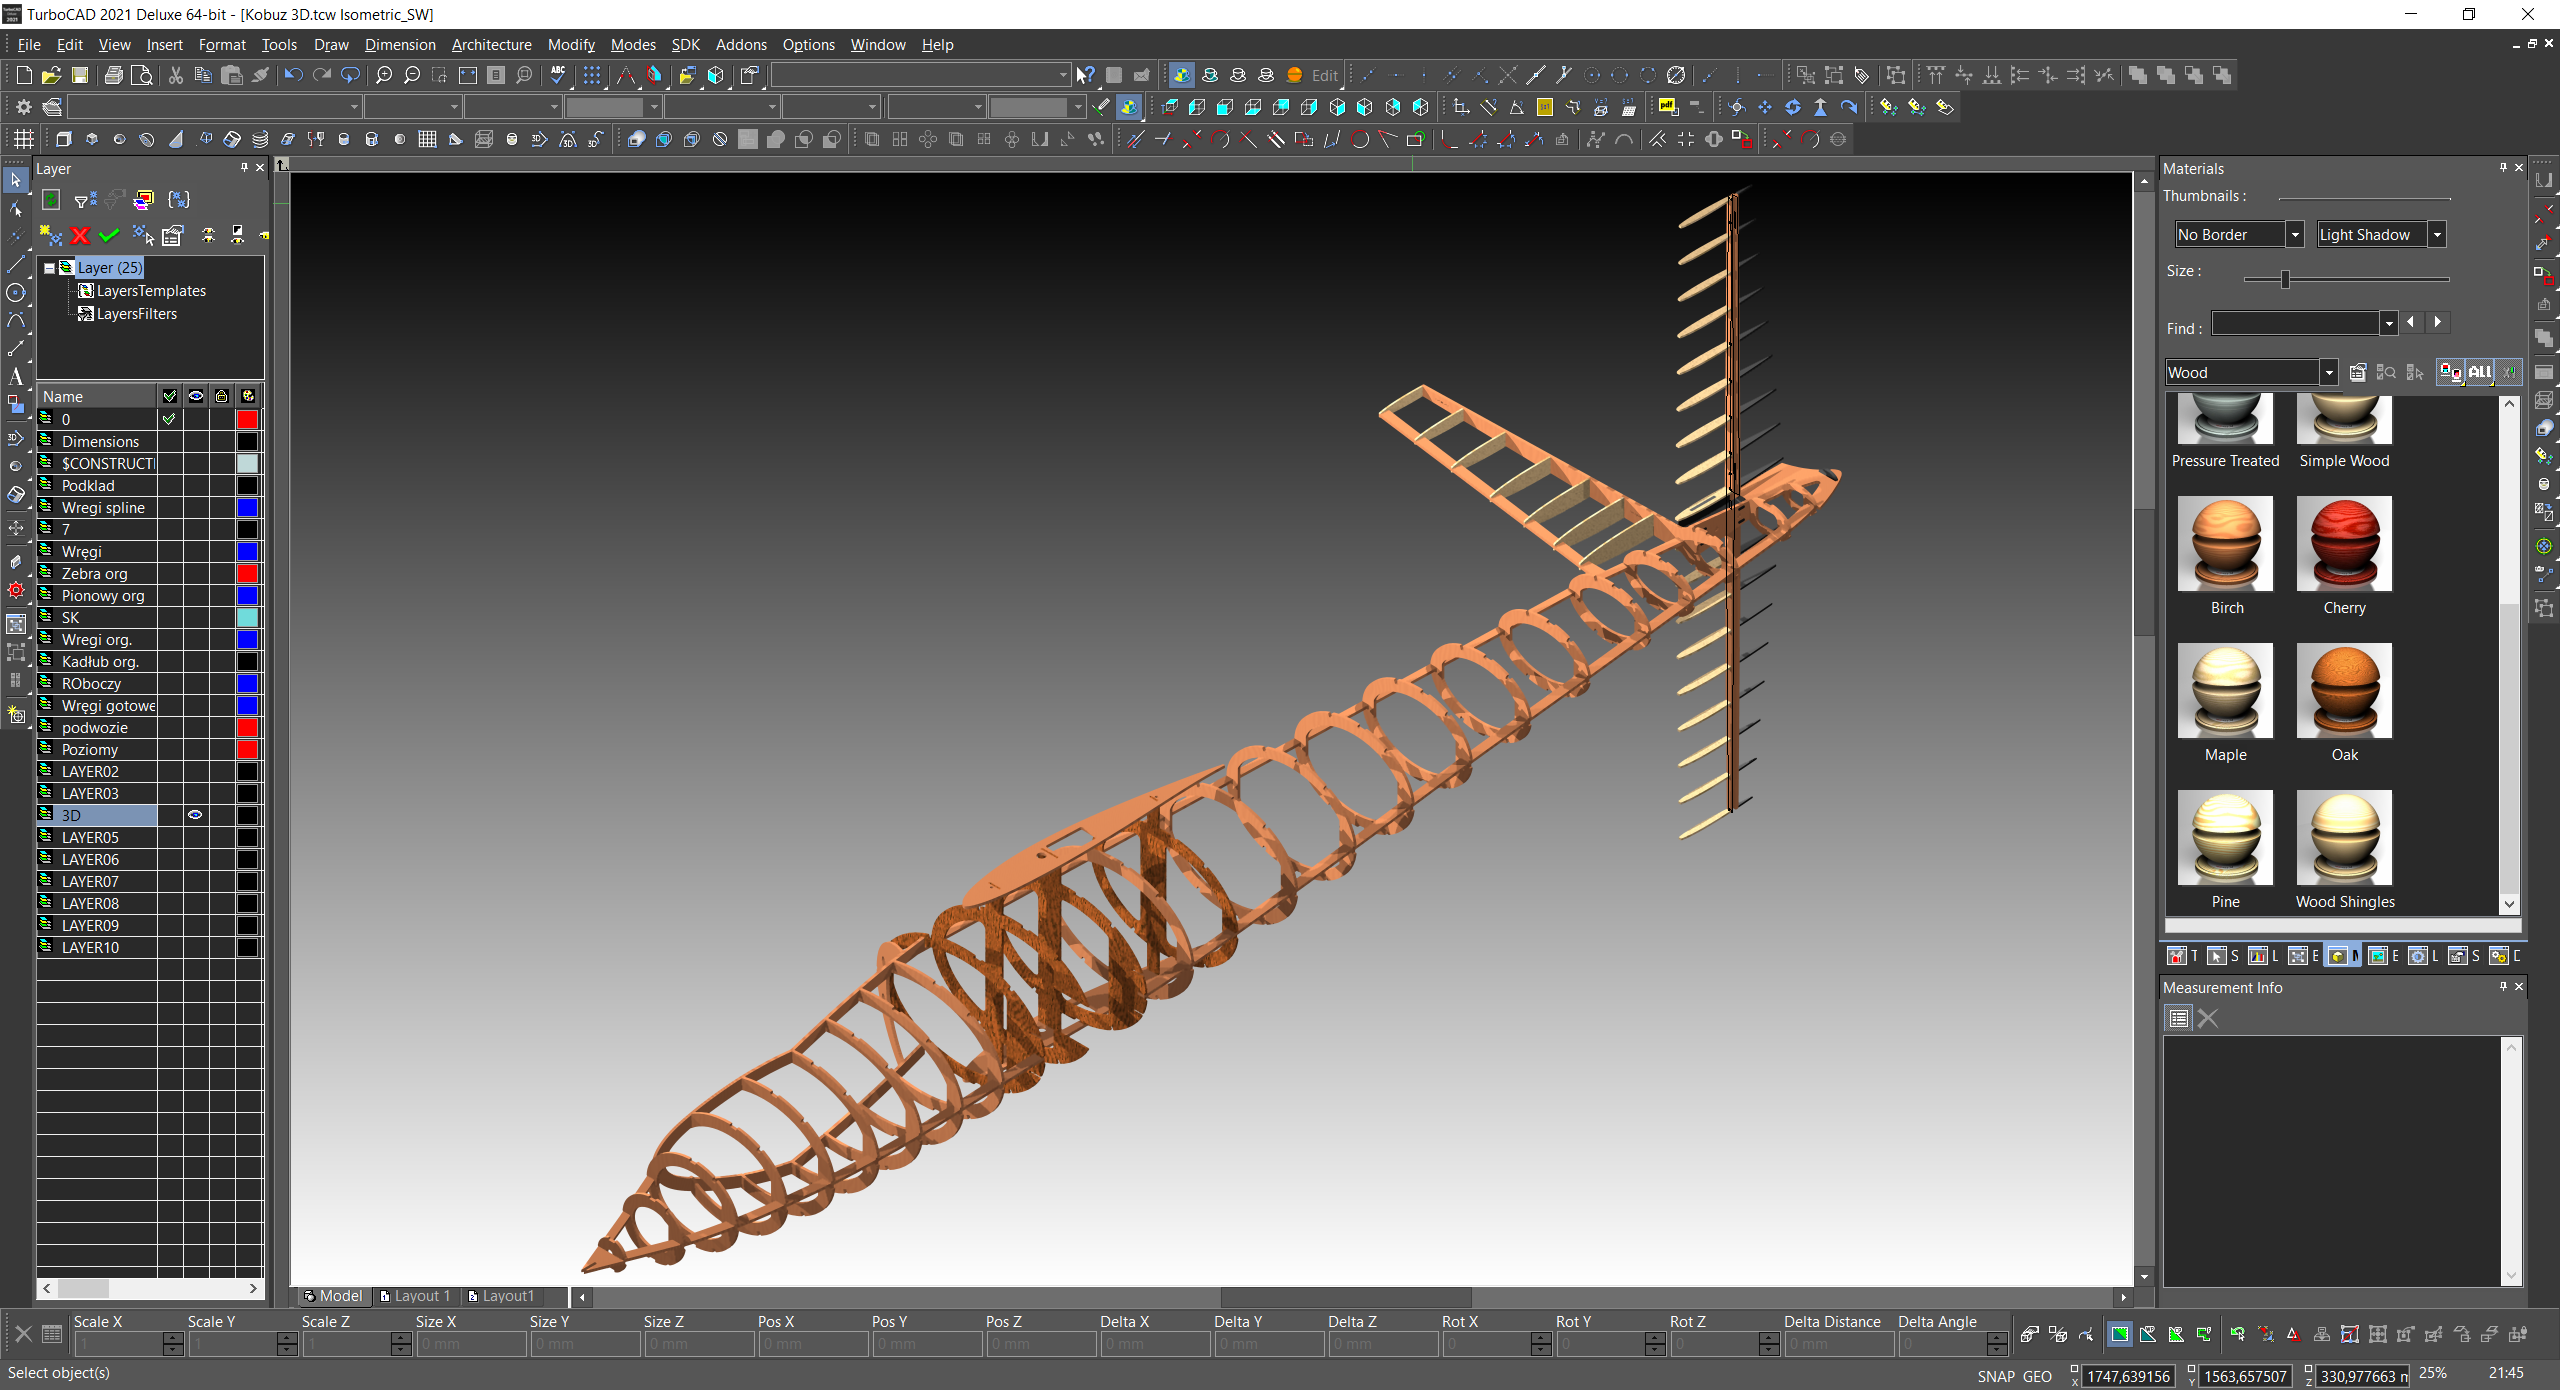Click the Save floppy disk icon
The width and height of the screenshot is (2560, 1390).
point(80,75)
